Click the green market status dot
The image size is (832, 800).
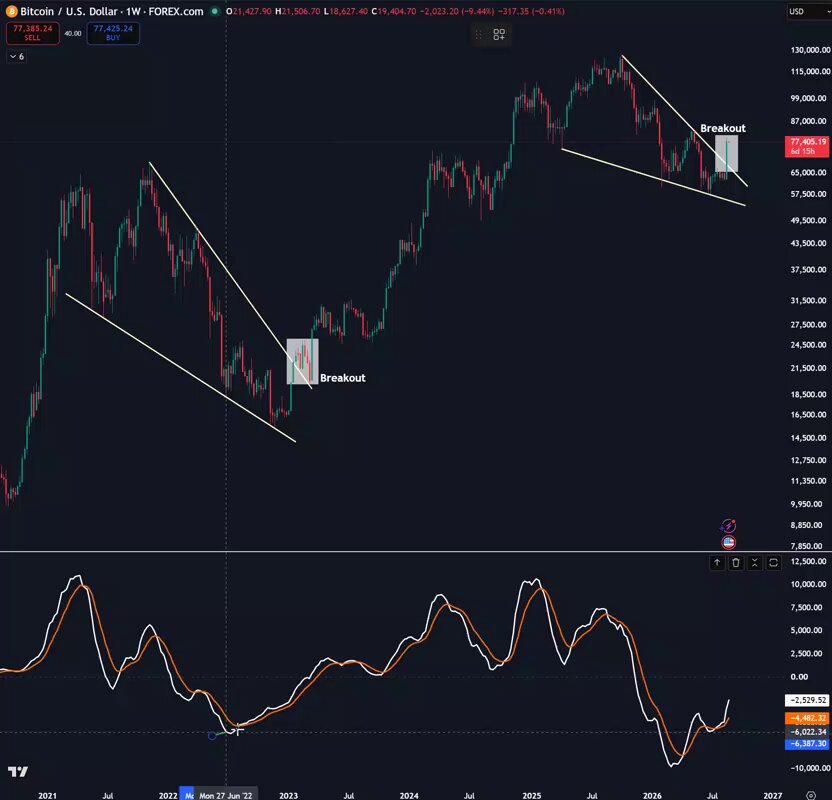click(x=214, y=11)
